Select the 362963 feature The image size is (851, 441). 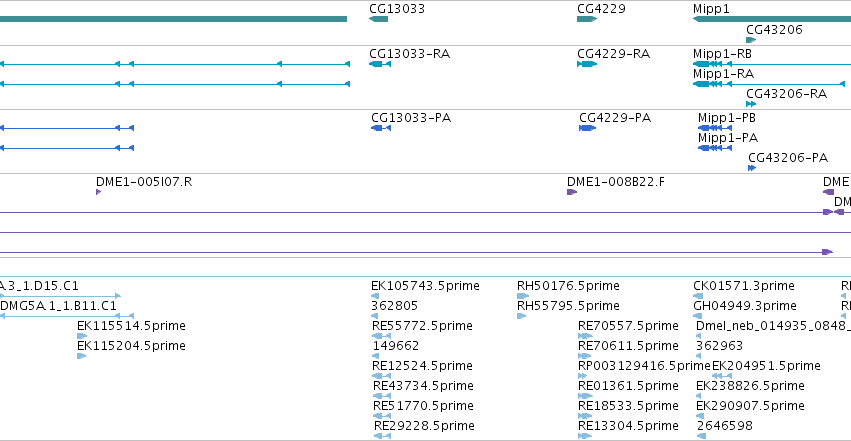click(720, 346)
